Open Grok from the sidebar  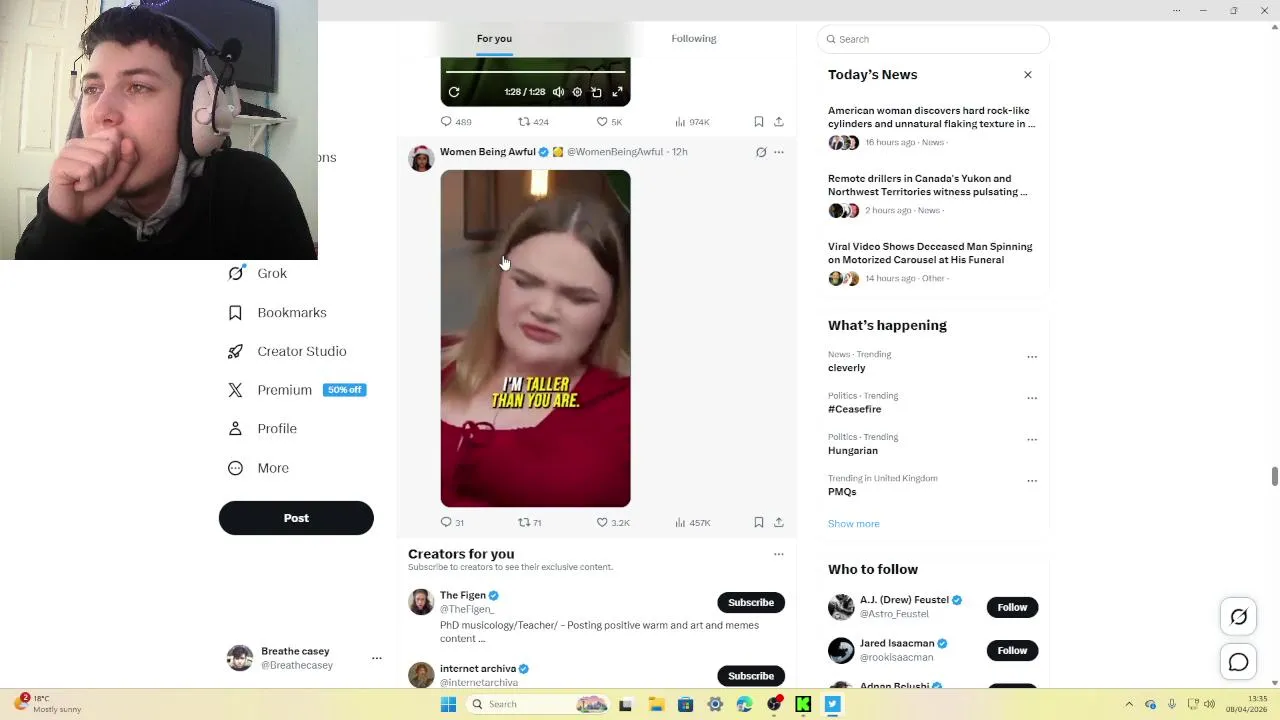point(258,273)
